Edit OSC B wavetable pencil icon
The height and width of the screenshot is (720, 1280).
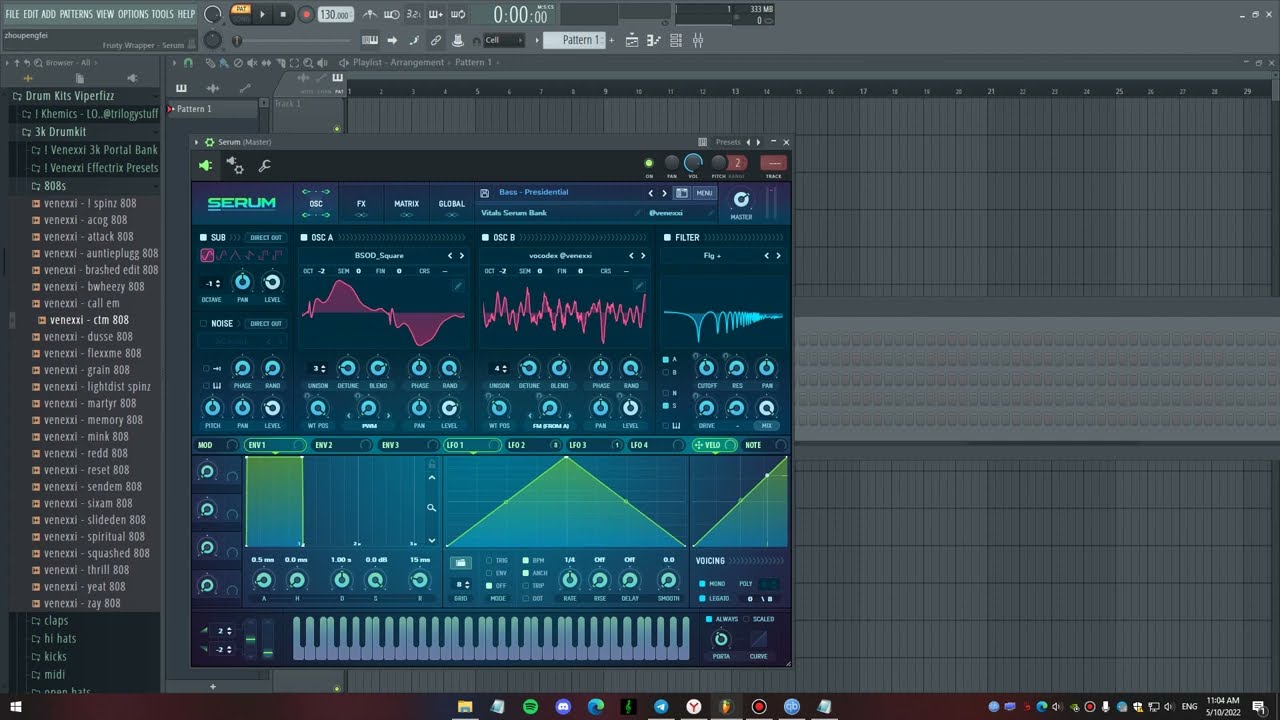(x=639, y=286)
